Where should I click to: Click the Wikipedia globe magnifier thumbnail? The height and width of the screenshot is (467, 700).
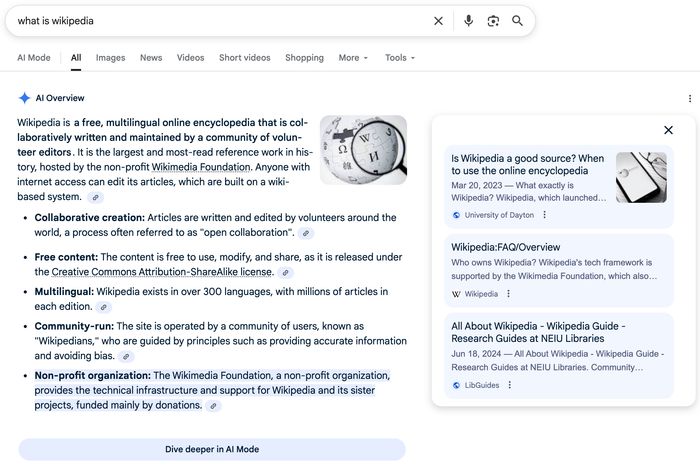click(363, 150)
